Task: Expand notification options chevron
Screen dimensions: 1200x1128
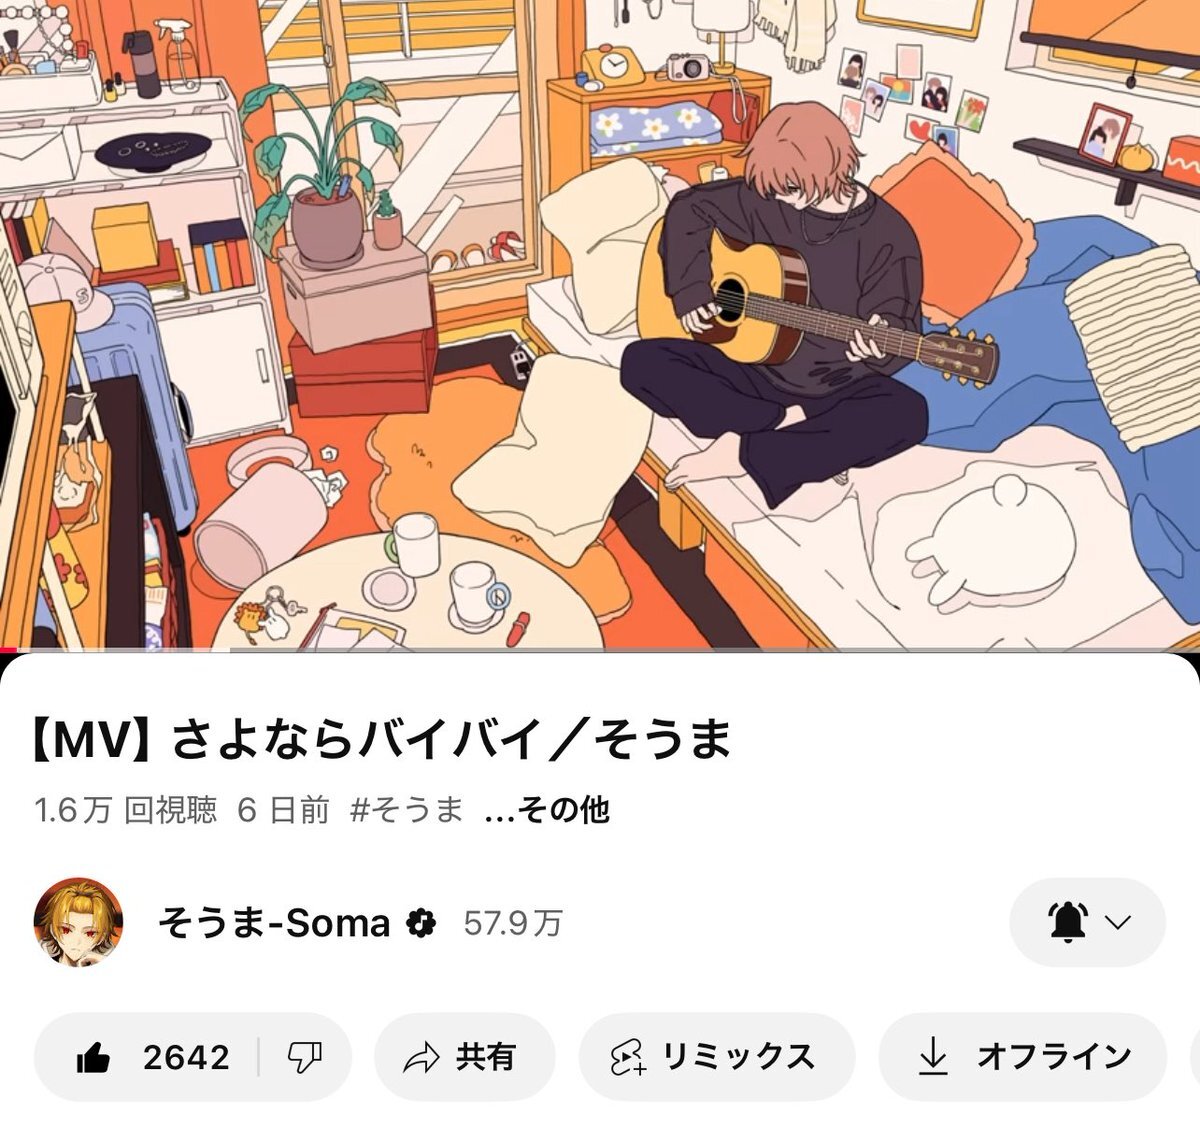Action: coord(1118,922)
